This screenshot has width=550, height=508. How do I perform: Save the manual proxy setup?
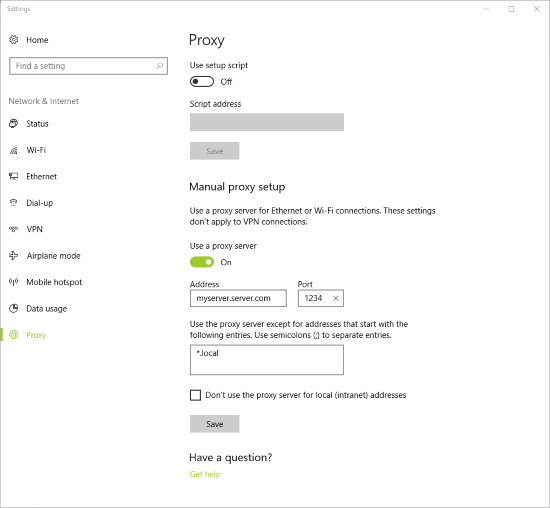point(215,424)
